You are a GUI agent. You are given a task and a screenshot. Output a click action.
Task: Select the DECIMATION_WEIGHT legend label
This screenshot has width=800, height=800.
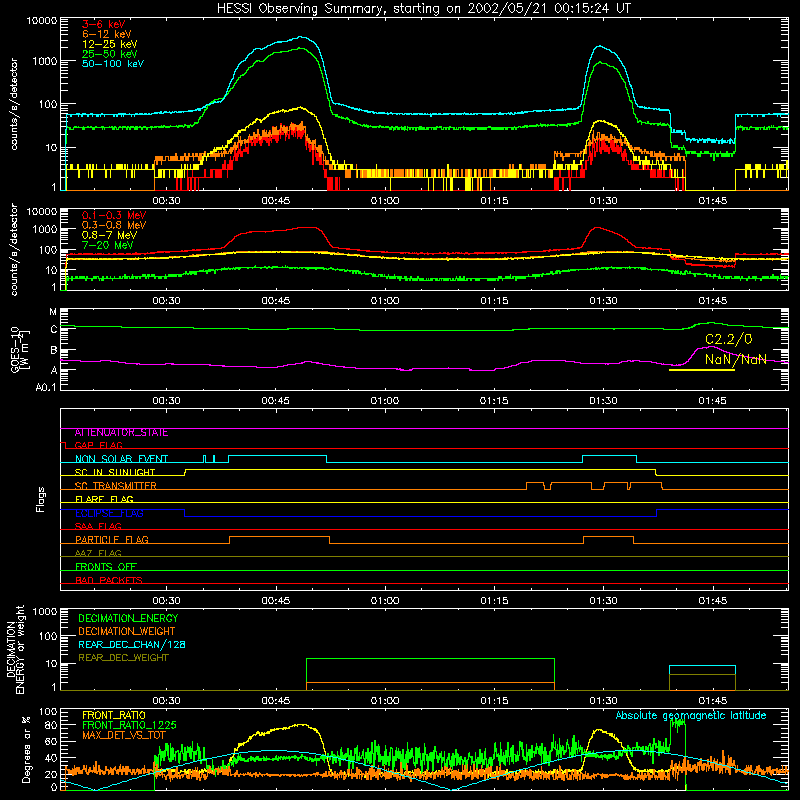tap(127, 632)
